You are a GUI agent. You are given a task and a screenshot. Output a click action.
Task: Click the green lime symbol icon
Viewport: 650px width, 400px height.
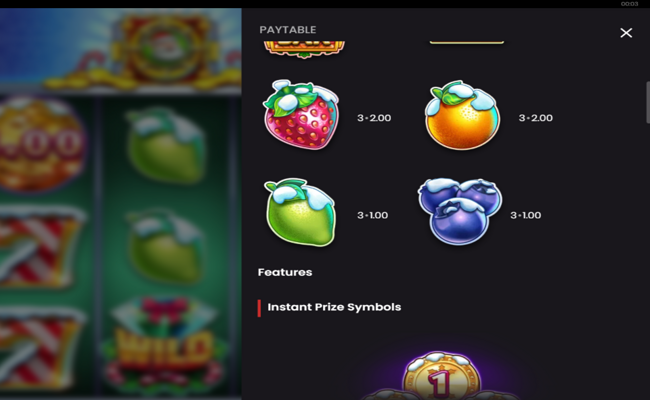[x=300, y=212]
